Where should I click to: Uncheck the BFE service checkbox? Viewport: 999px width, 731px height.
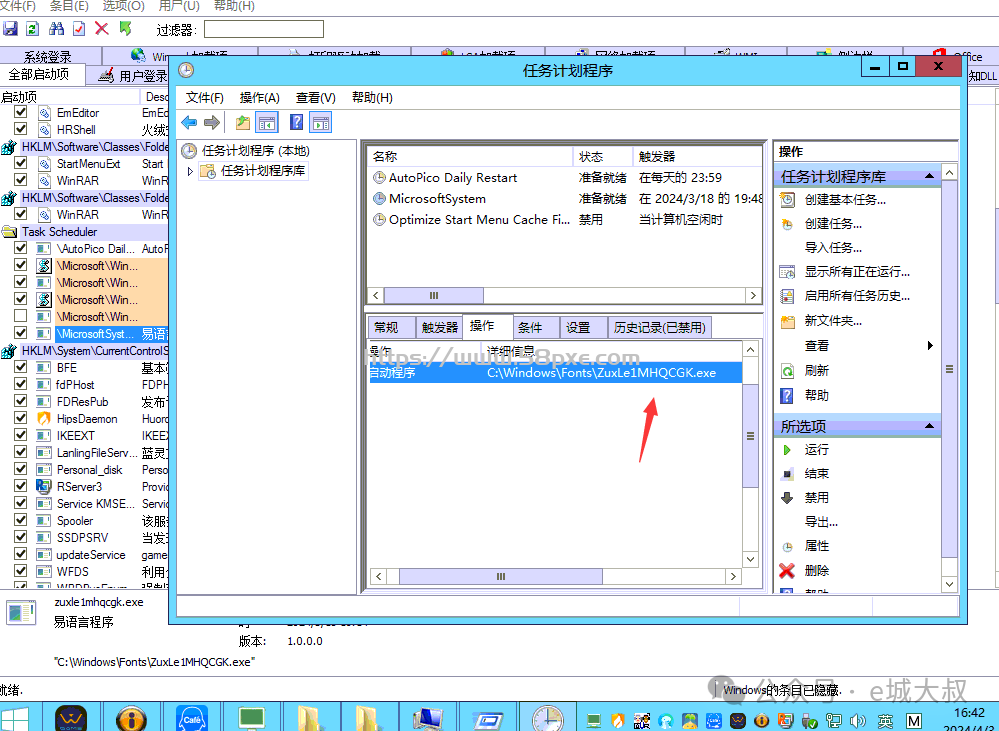20,366
